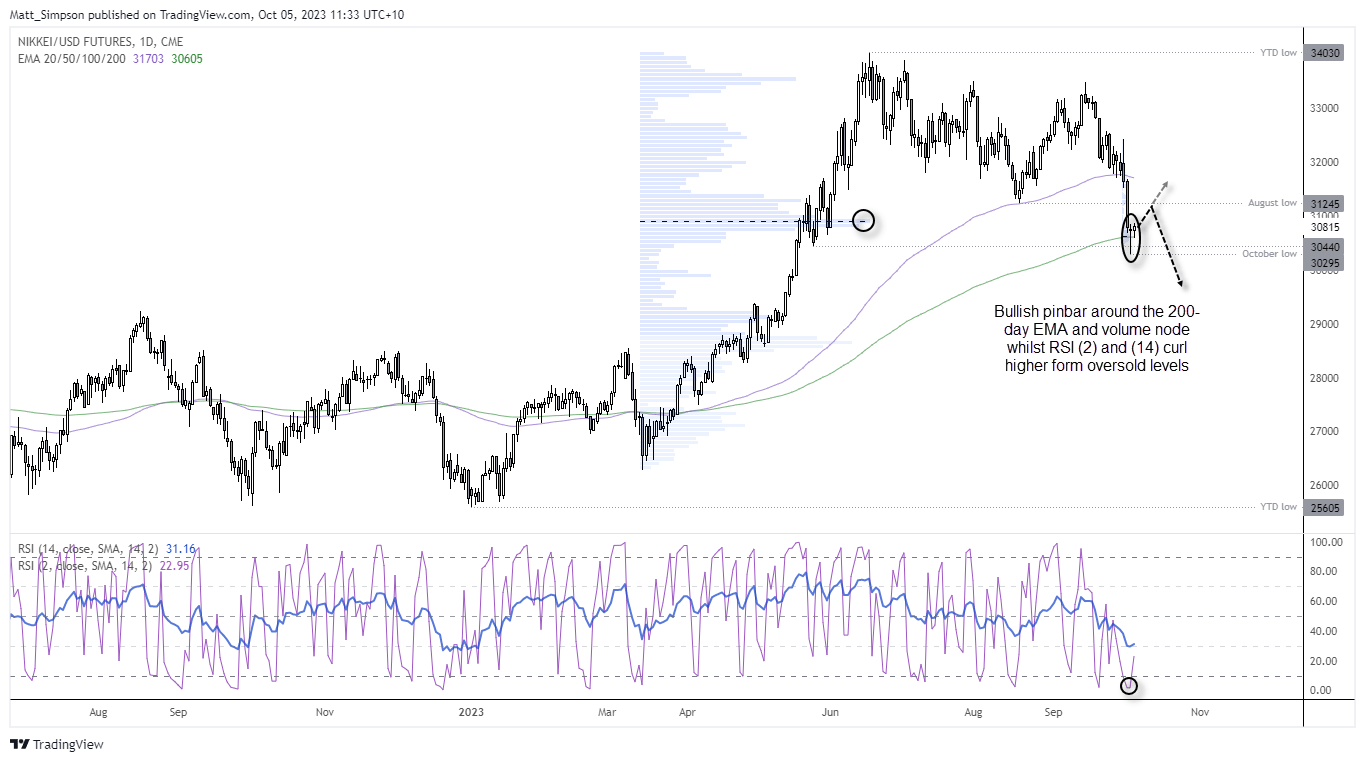Click the 34030 price label
Screen dimensions: 1365x762
[x=1325, y=53]
